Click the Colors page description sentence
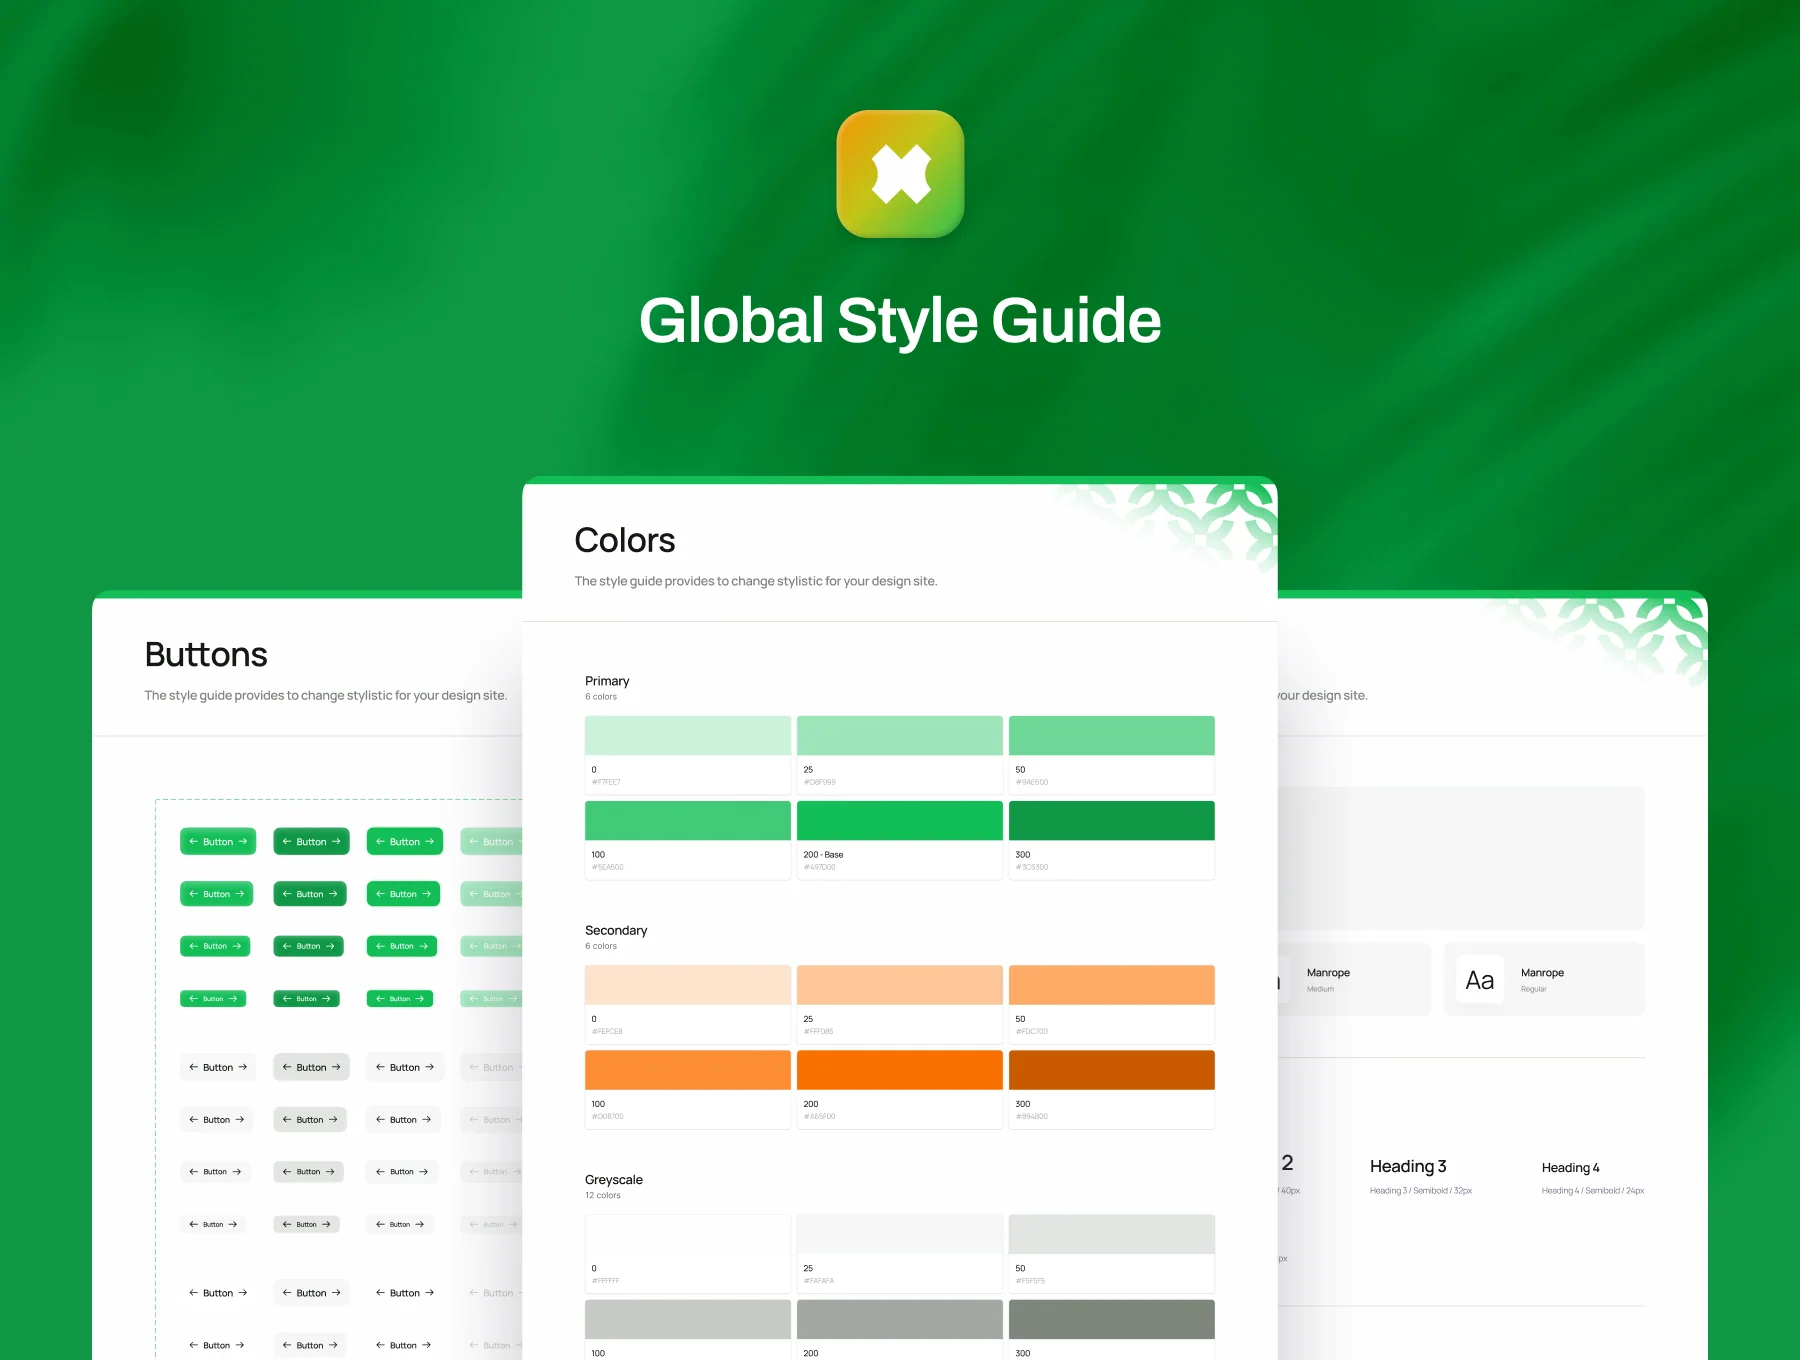The height and width of the screenshot is (1360, 1800). [756, 581]
